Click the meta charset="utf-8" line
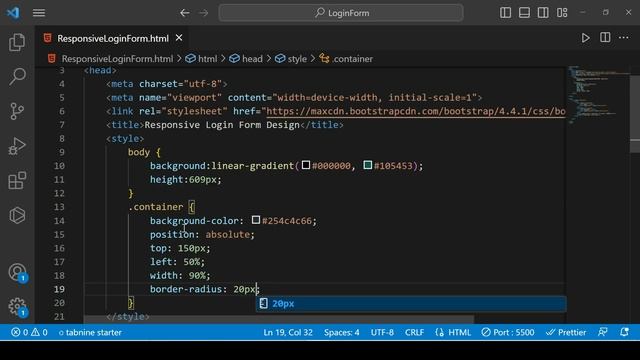Screen dimensions: 640x360 (x=167, y=84)
